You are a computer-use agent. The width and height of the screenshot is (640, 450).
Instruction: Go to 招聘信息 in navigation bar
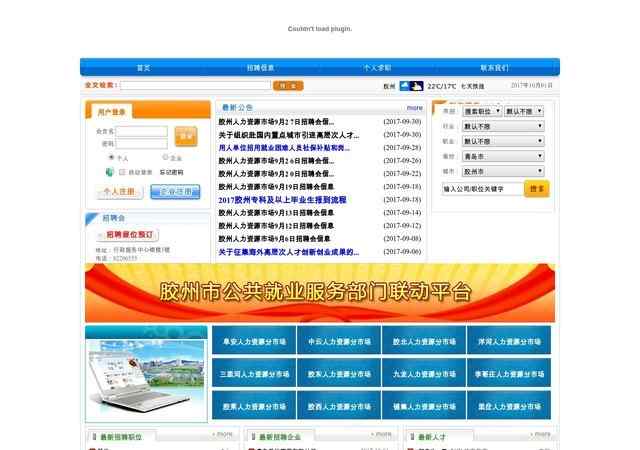260,68
